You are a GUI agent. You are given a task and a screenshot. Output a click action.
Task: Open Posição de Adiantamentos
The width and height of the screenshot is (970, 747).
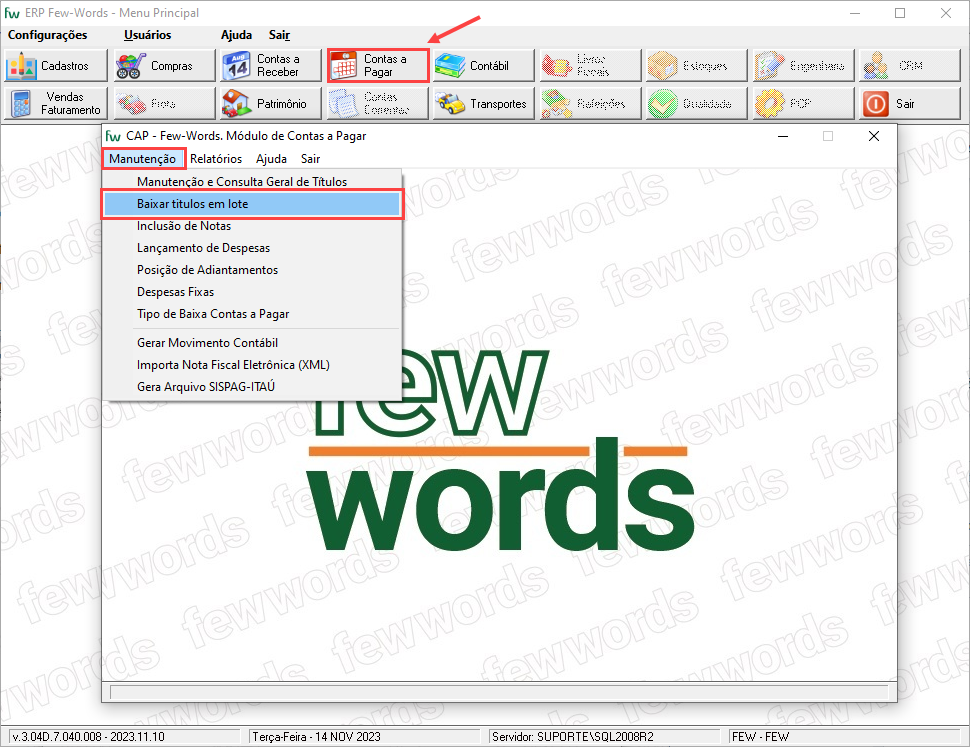click(252, 270)
